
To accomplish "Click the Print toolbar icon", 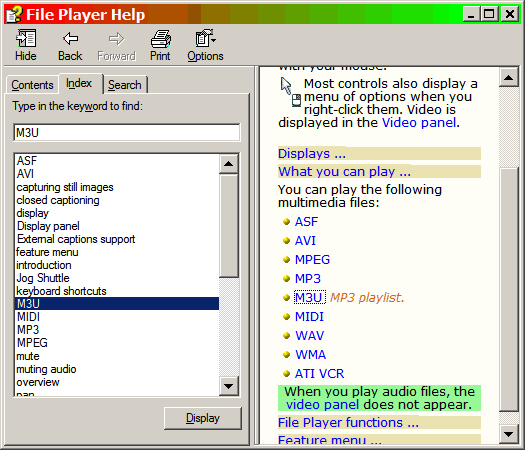I will [160, 39].
